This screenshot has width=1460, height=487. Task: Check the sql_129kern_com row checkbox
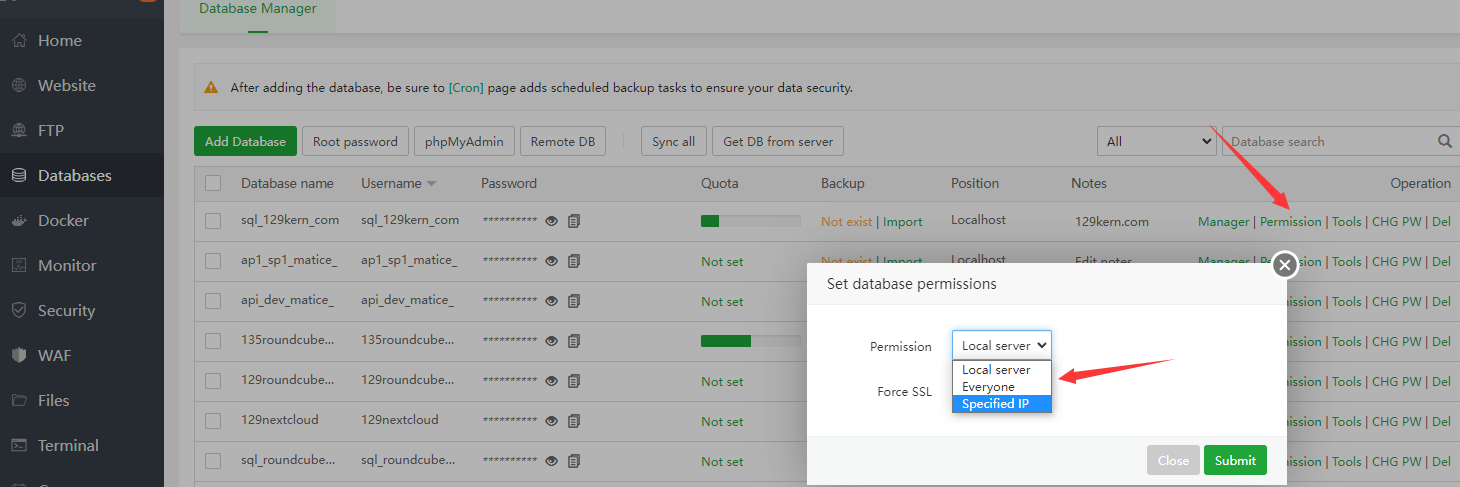213,221
